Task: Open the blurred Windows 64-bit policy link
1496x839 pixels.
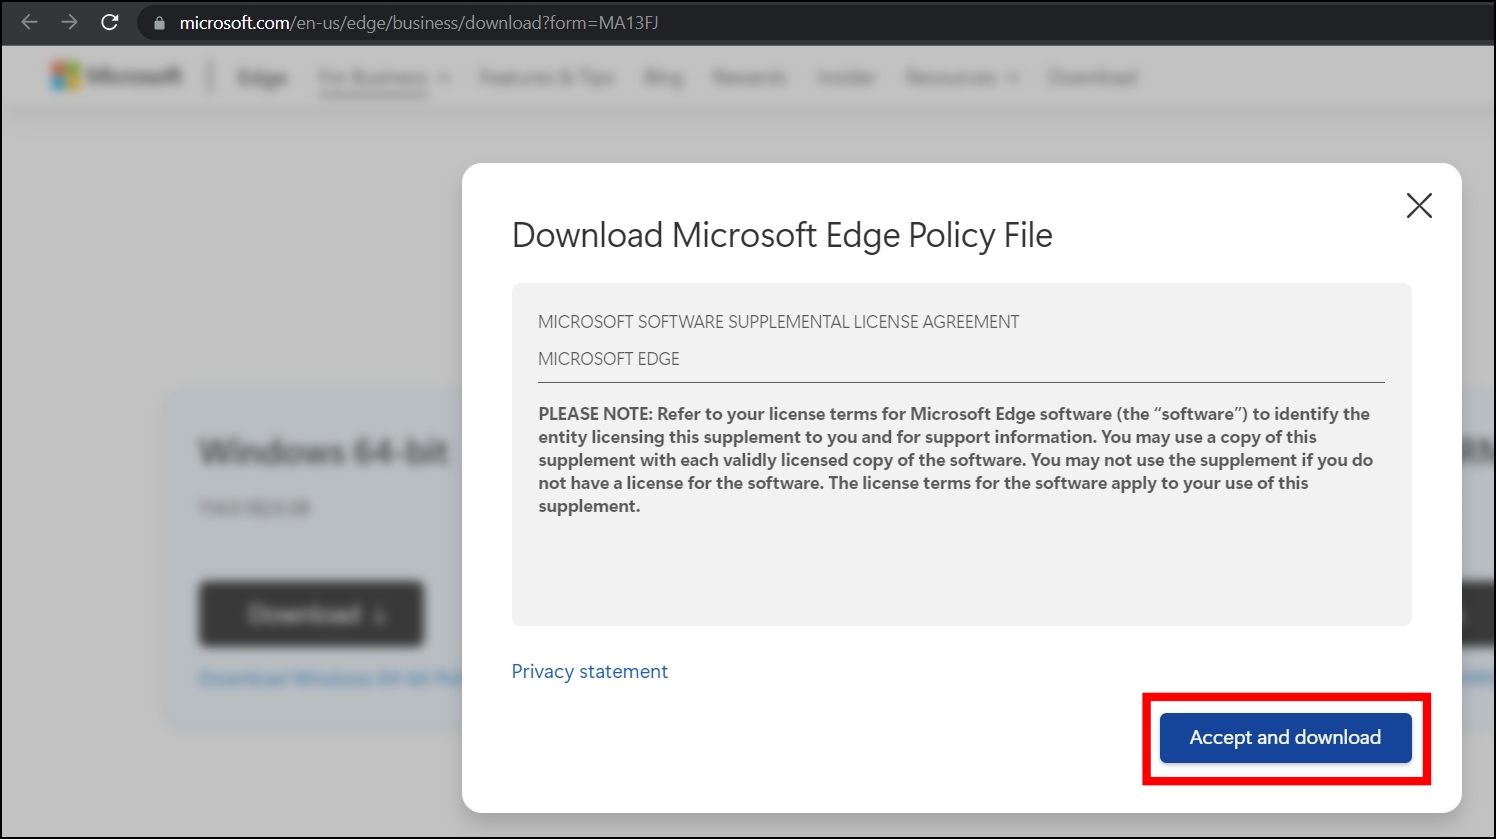Action: coord(330,678)
